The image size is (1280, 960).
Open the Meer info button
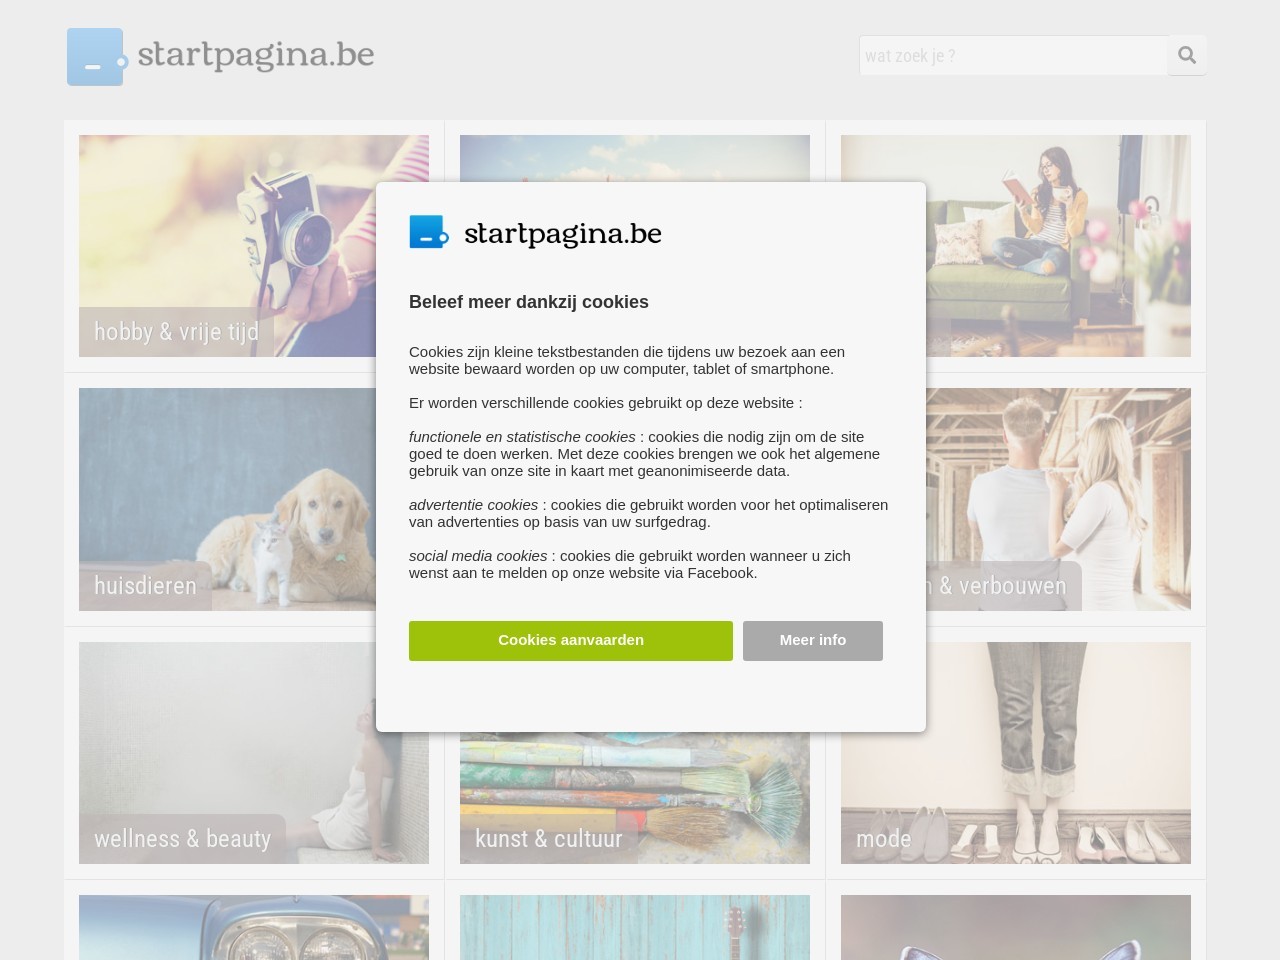(x=812, y=640)
